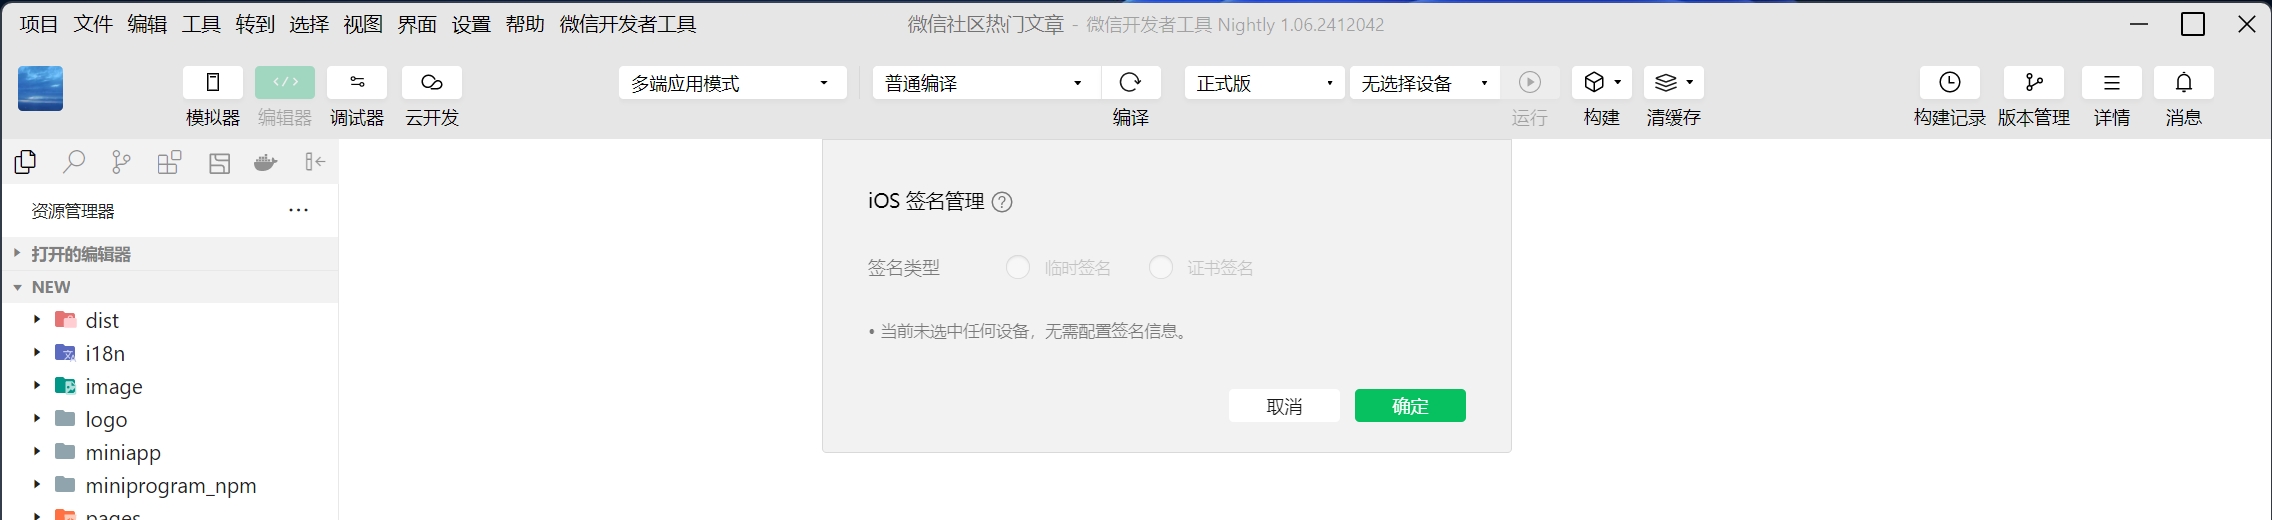Click the project avatar thumbnail
Viewport: 2272px width, 520px height.
click(x=41, y=88)
